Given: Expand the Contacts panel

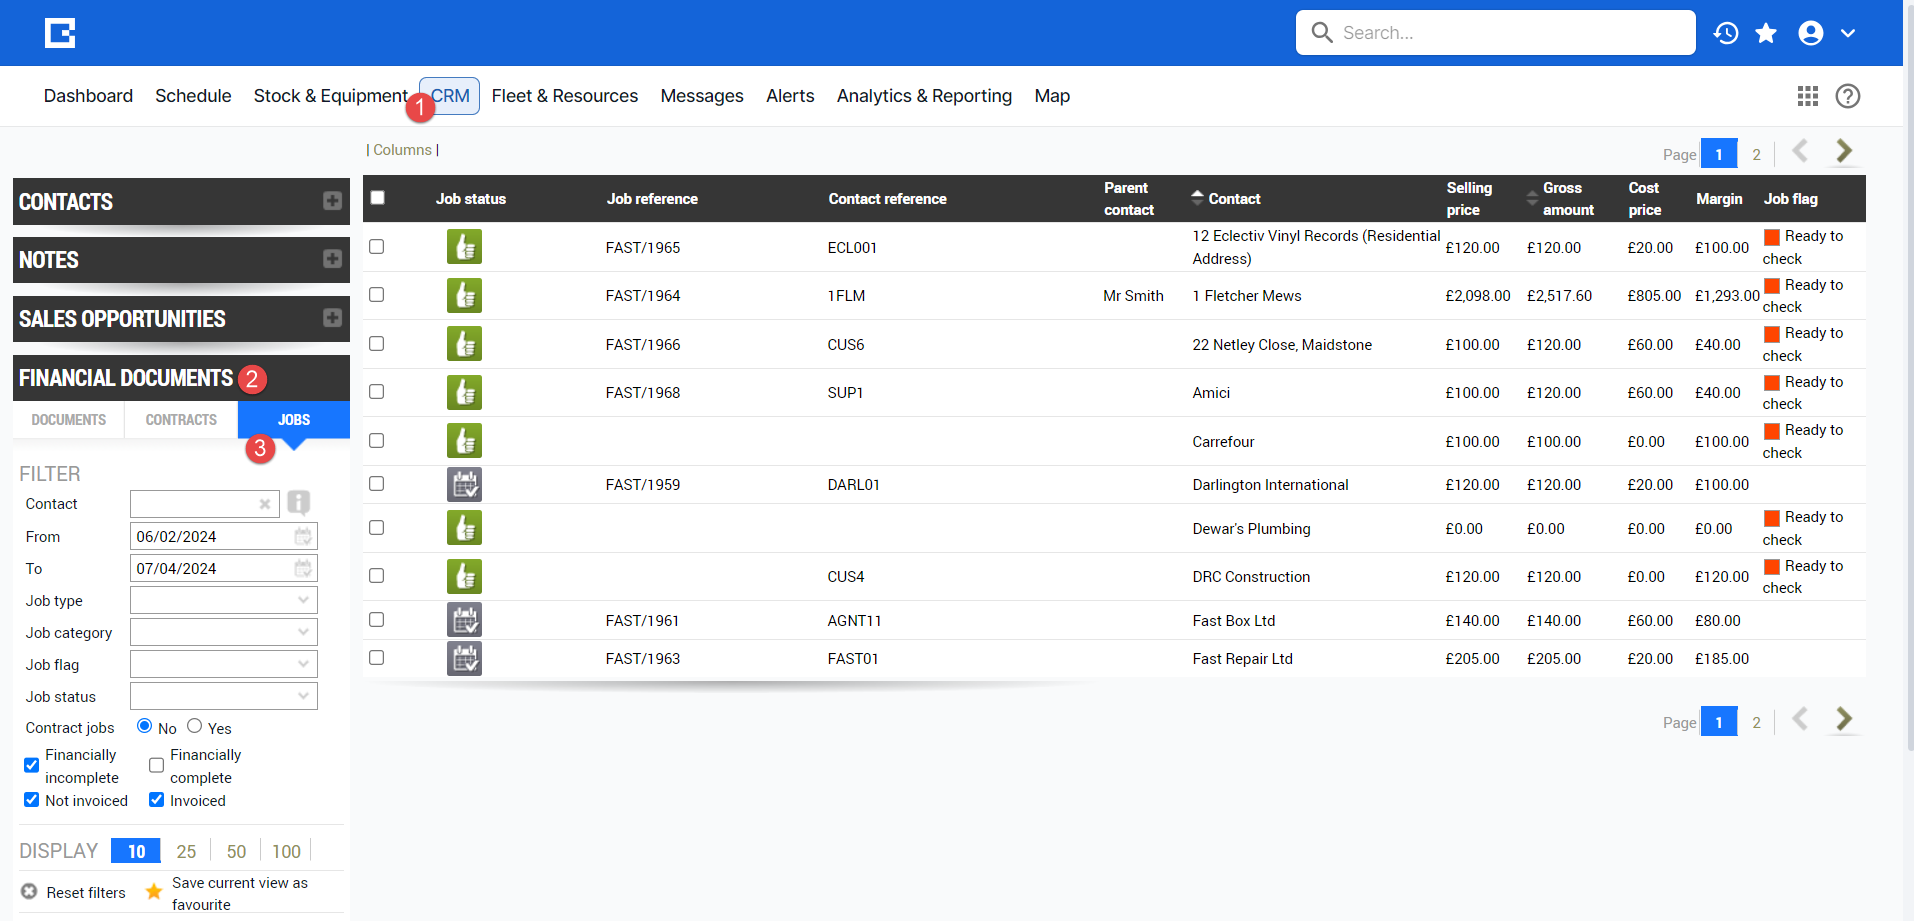Looking at the screenshot, I should tap(333, 201).
